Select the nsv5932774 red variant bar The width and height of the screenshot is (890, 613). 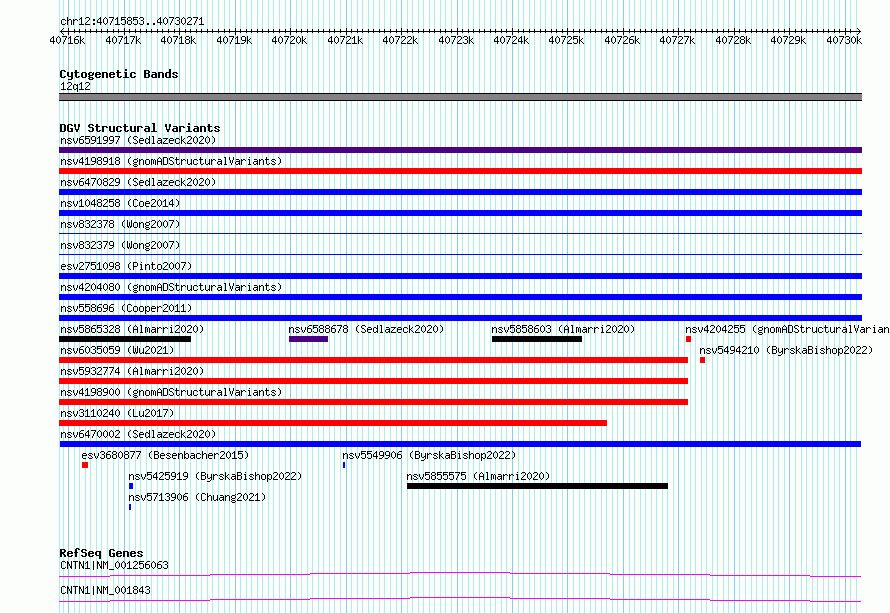click(373, 381)
